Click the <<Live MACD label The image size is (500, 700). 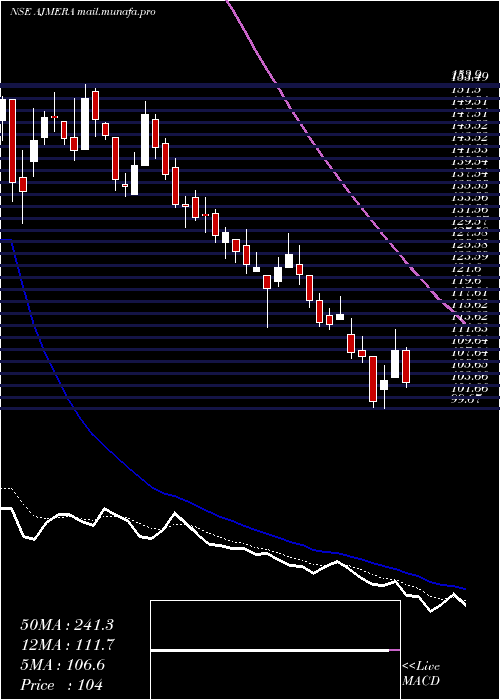tap(421, 674)
